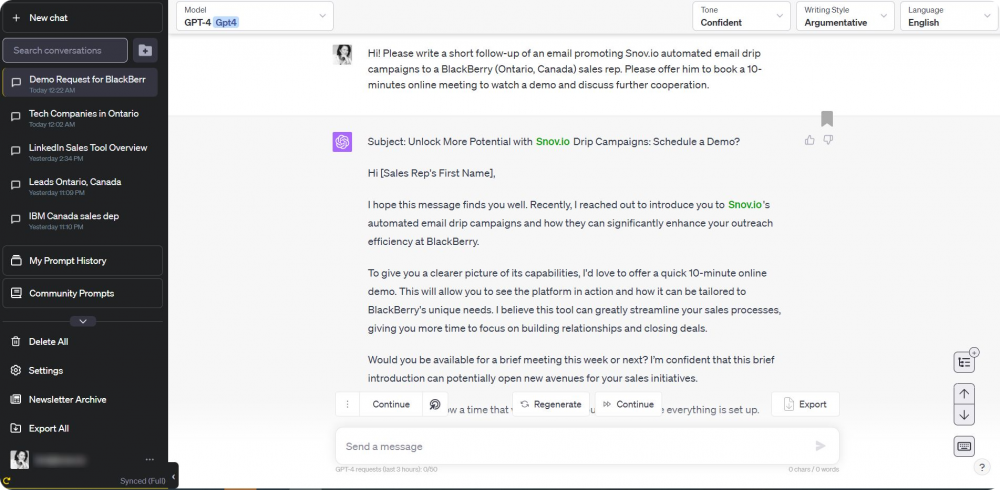Click the user avatar next to prompt
Image resolution: width=1000 pixels, height=490 pixels.
(342, 54)
